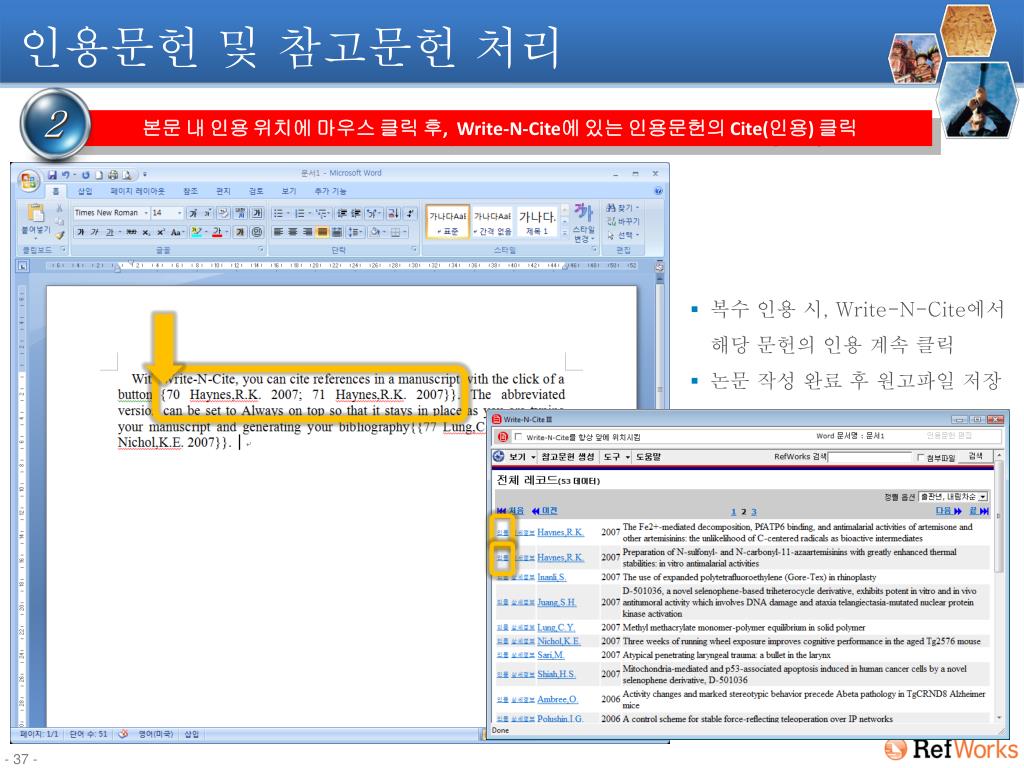Click author link Inanli,S.
This screenshot has height=768, width=1024.
(x=551, y=577)
